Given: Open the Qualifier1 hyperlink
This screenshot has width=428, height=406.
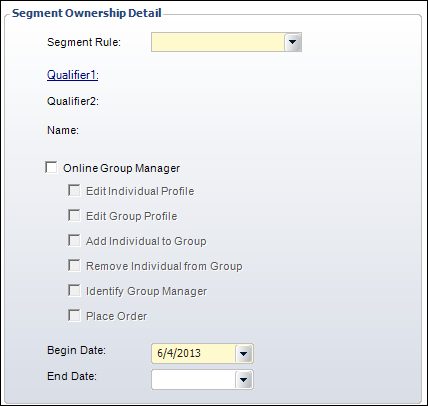Looking at the screenshot, I should (73, 75).
